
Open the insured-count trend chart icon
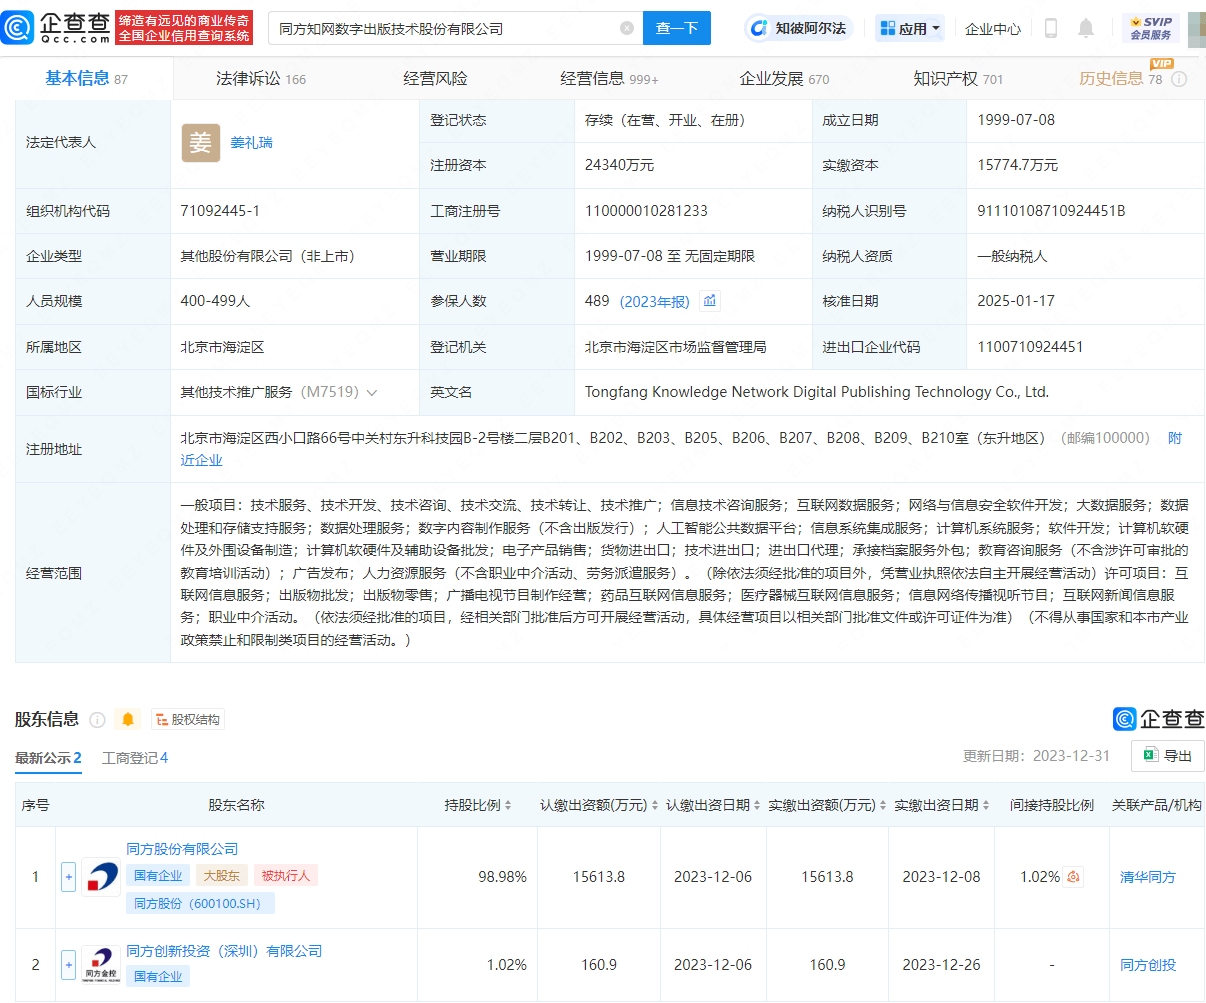710,301
